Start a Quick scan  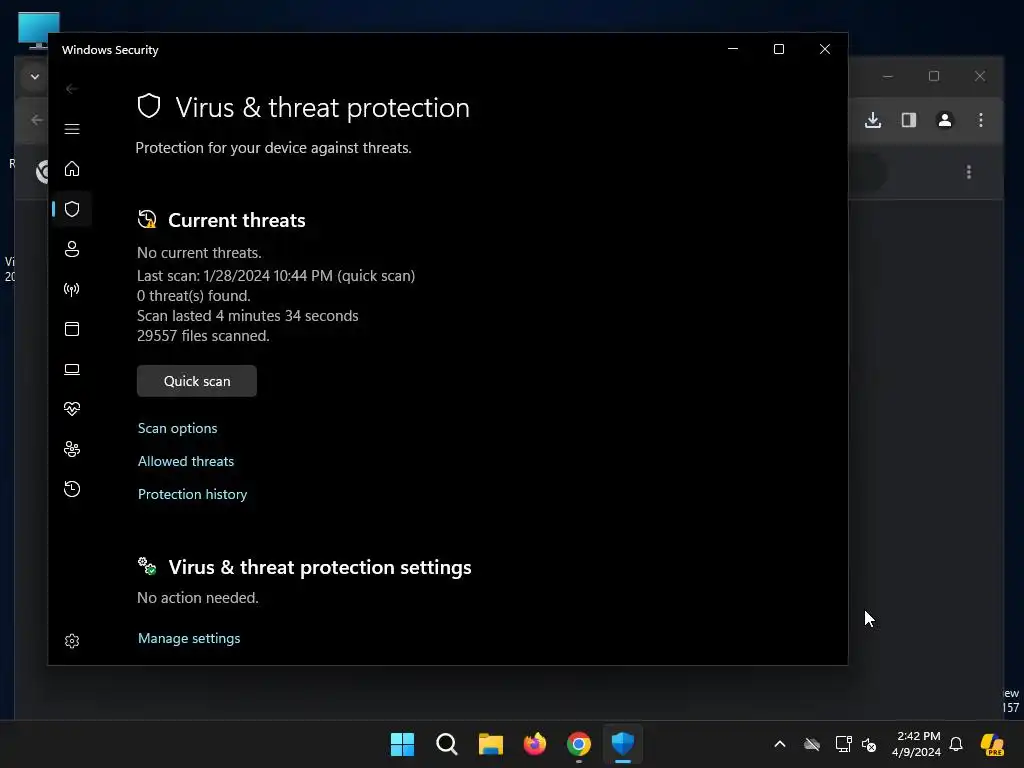pyautogui.click(x=197, y=381)
